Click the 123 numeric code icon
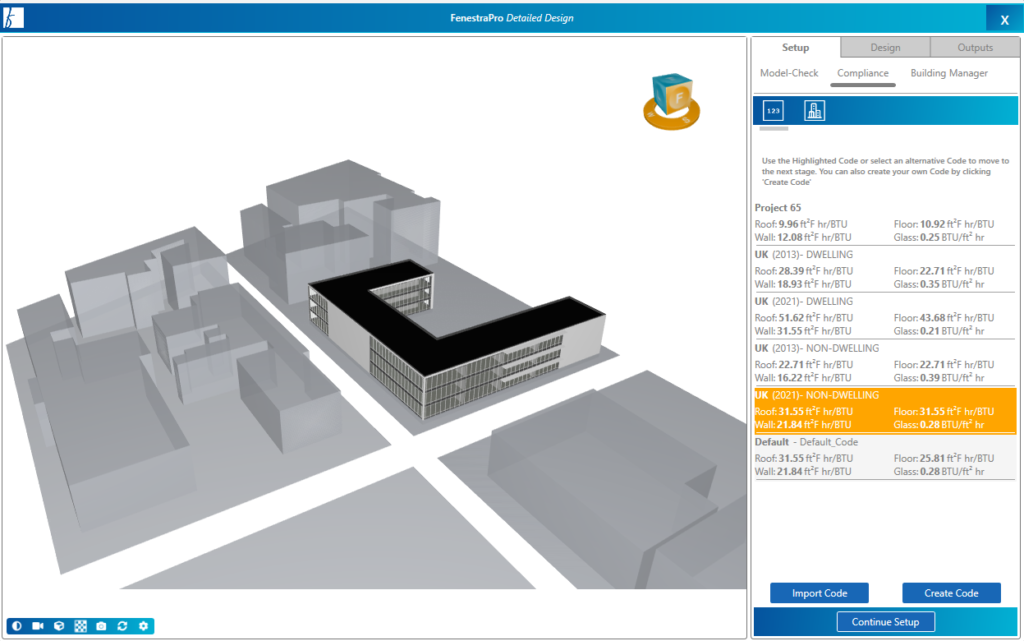This screenshot has width=1024, height=641. 773,110
